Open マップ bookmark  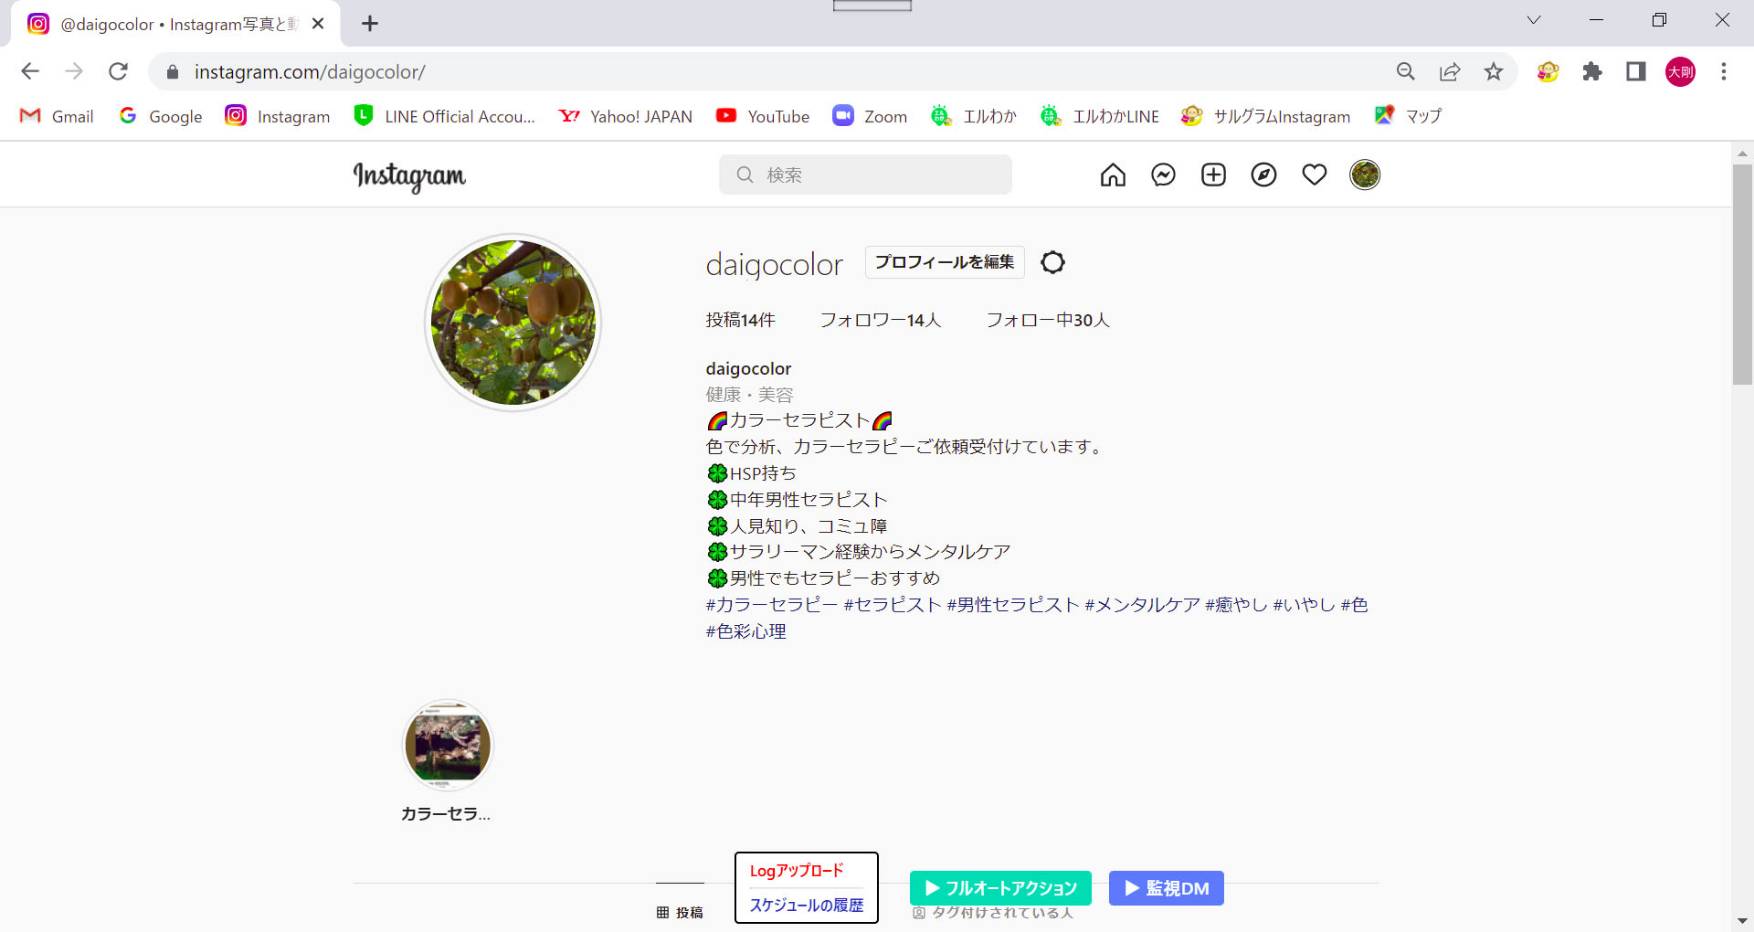(x=1408, y=116)
